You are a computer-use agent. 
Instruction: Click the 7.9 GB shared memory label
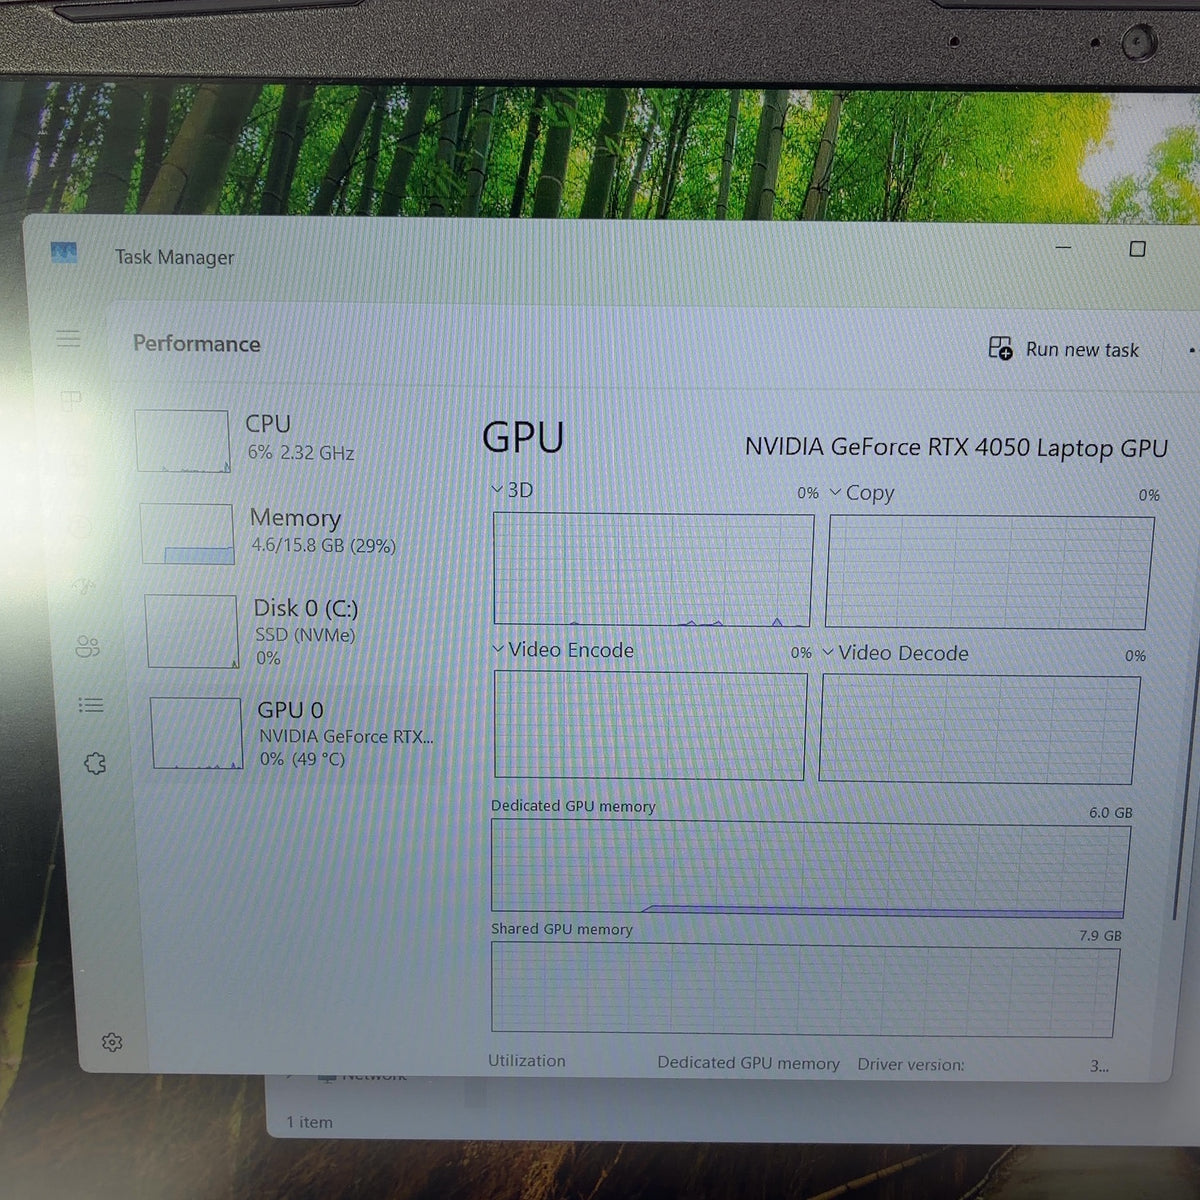click(x=1100, y=935)
